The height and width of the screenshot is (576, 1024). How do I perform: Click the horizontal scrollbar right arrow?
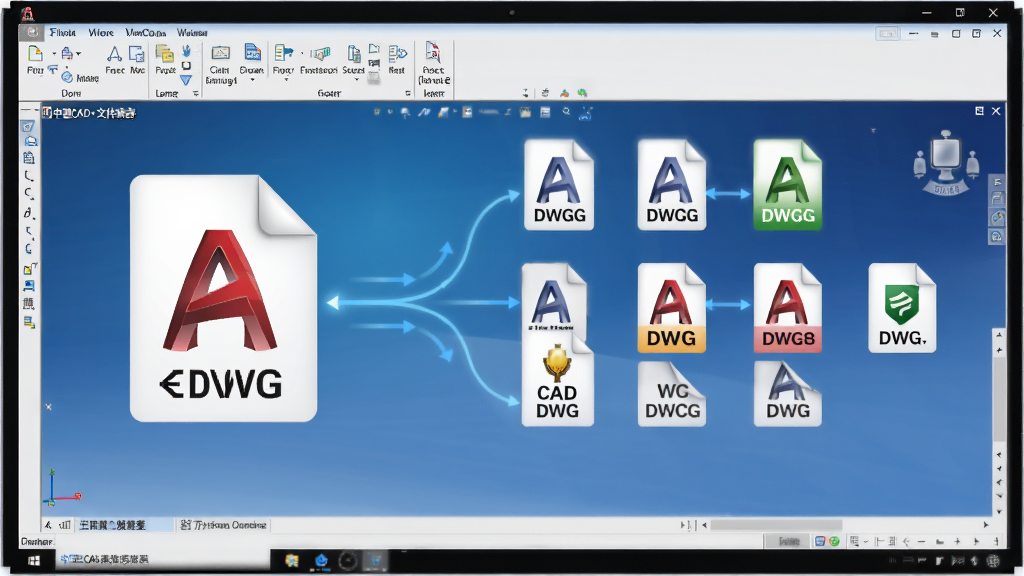coord(985,525)
